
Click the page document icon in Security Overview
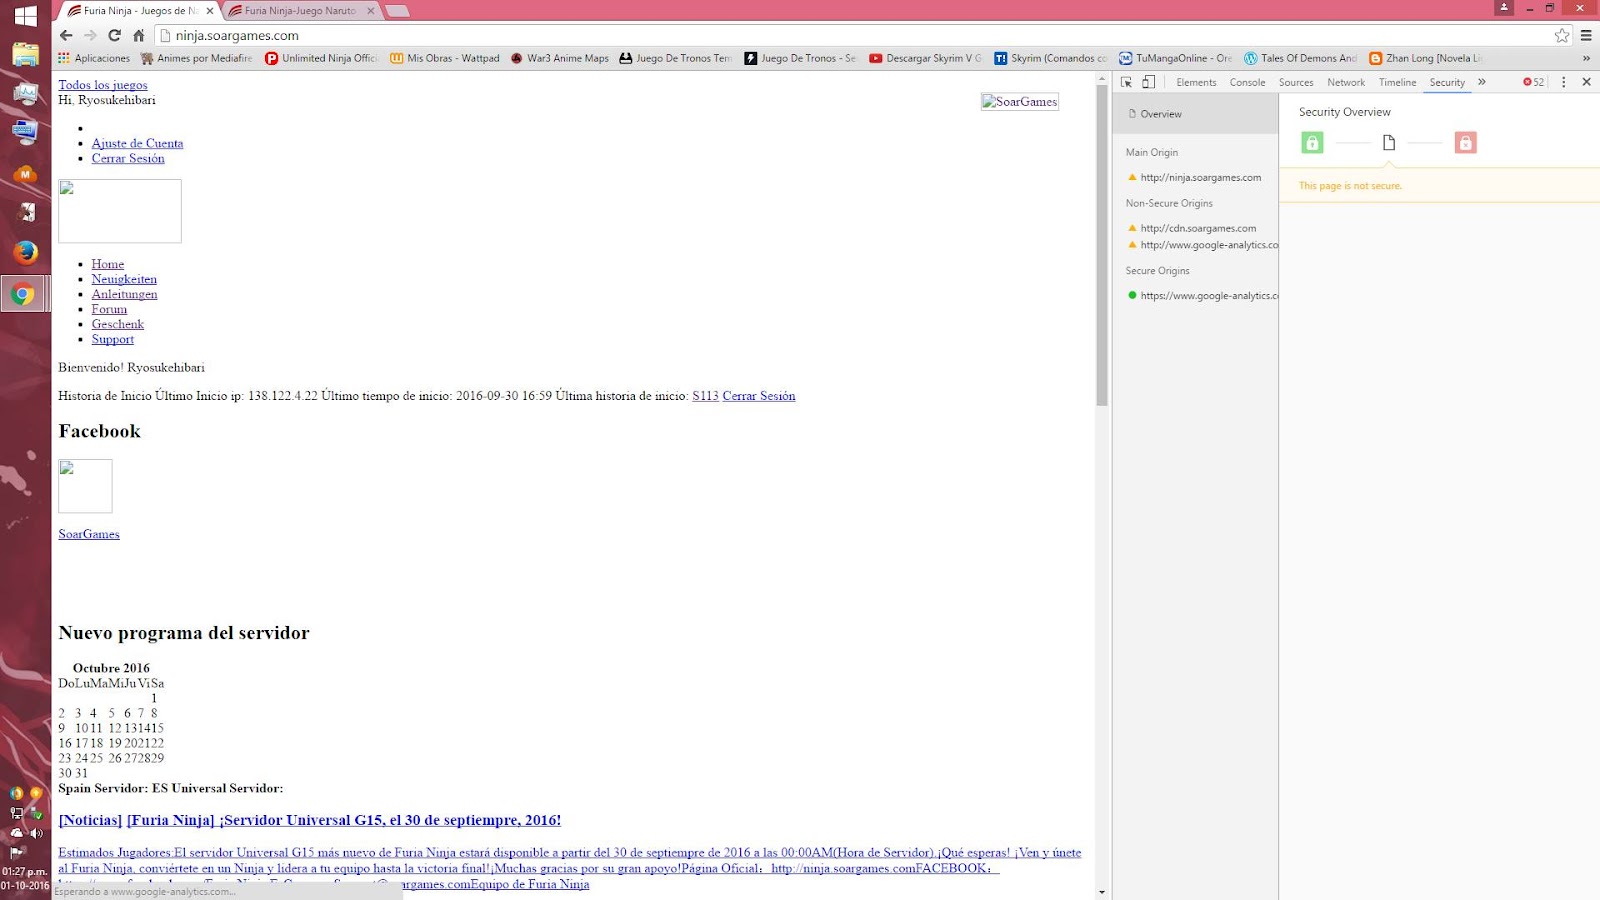point(1389,143)
